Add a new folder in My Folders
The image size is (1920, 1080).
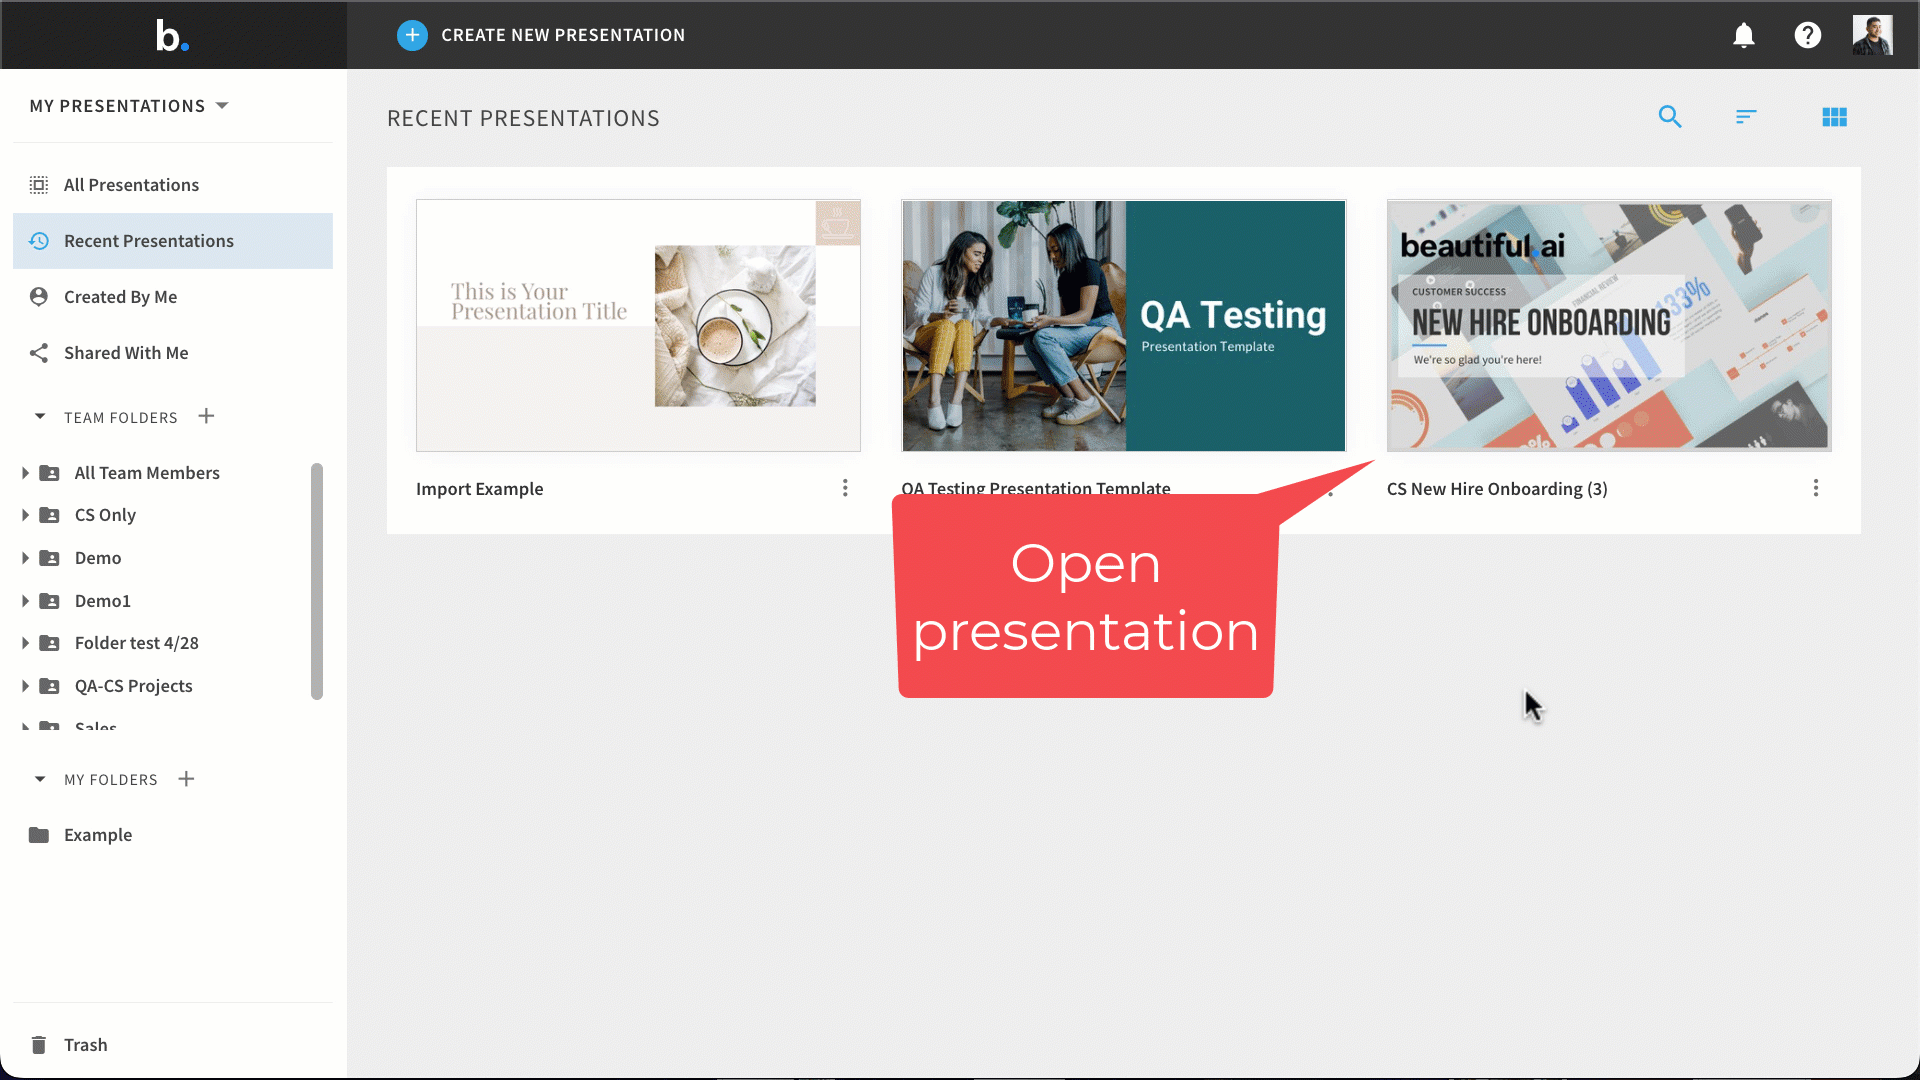click(x=186, y=779)
